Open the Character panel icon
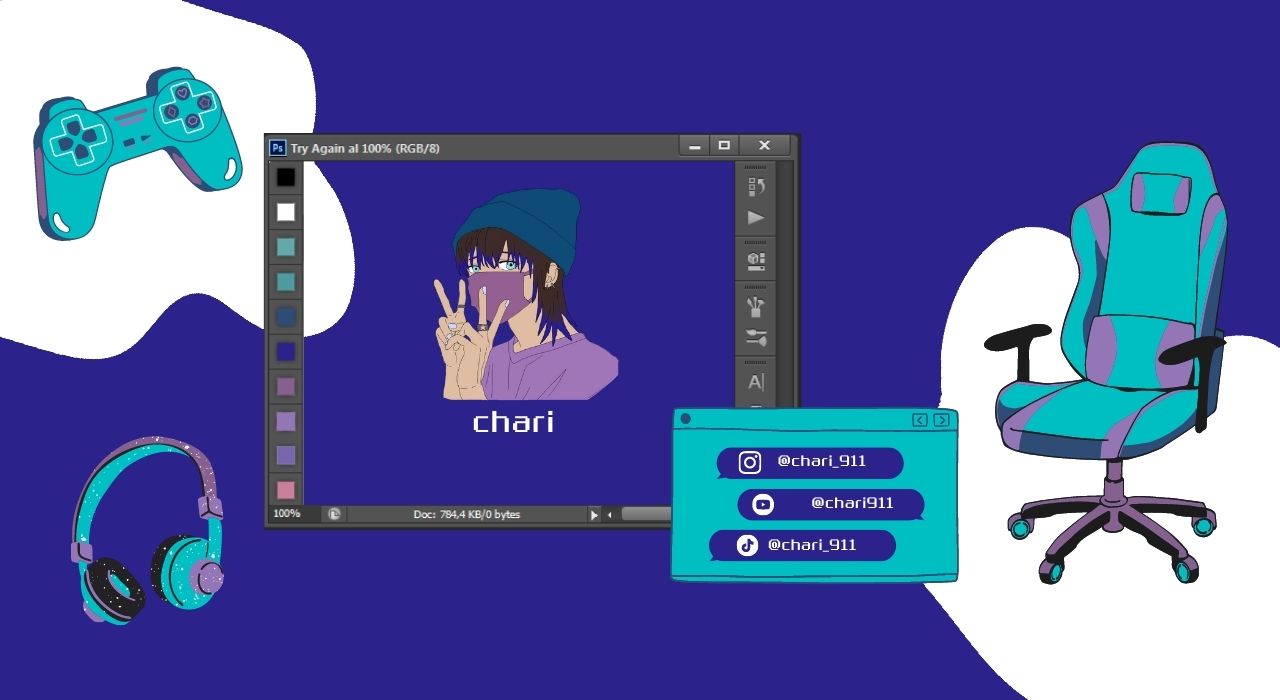Image resolution: width=1280 pixels, height=700 pixels. point(756,381)
